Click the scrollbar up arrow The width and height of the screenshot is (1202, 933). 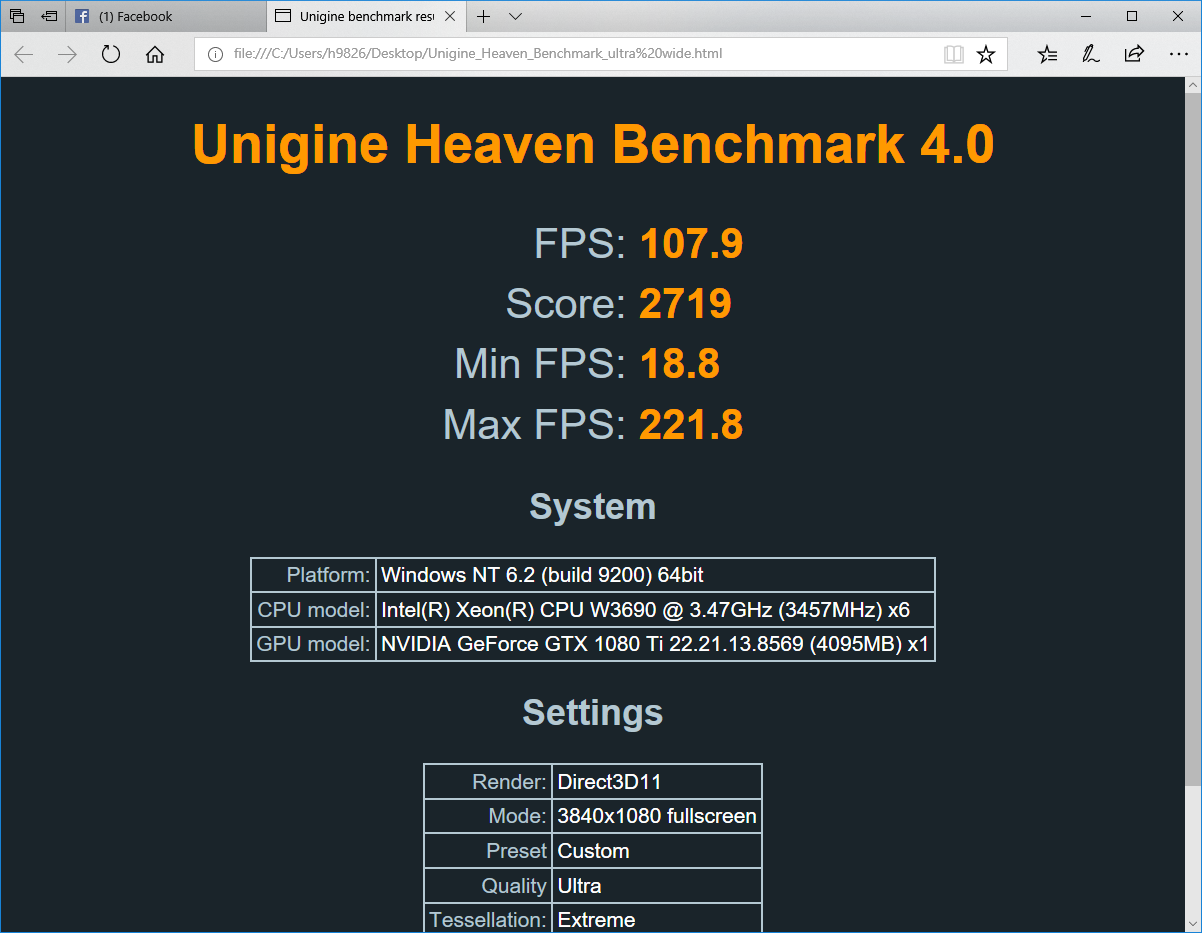[1193, 86]
